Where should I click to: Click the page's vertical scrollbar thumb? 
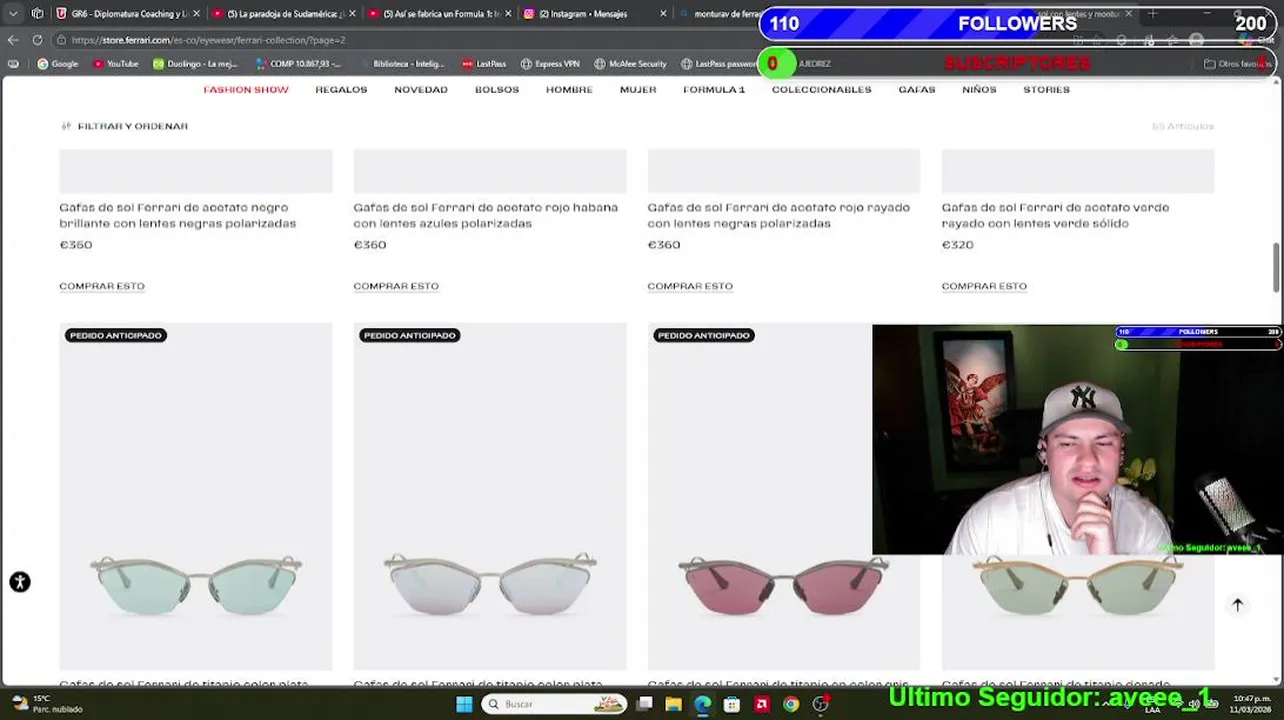tap(1276, 267)
